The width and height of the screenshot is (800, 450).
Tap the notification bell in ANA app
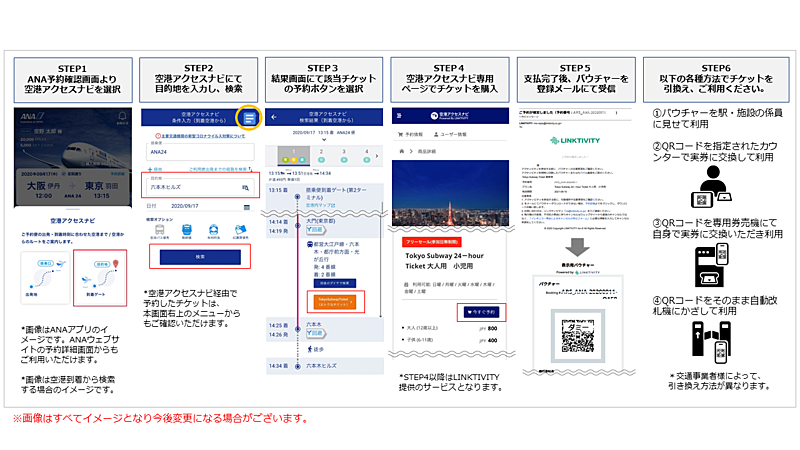coord(122,116)
